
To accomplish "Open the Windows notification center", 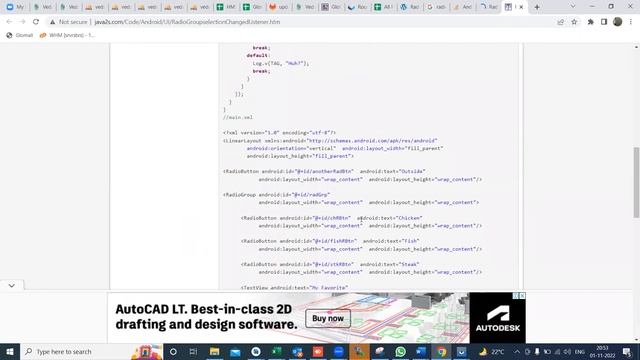I will pyautogui.click(x=627, y=352).
